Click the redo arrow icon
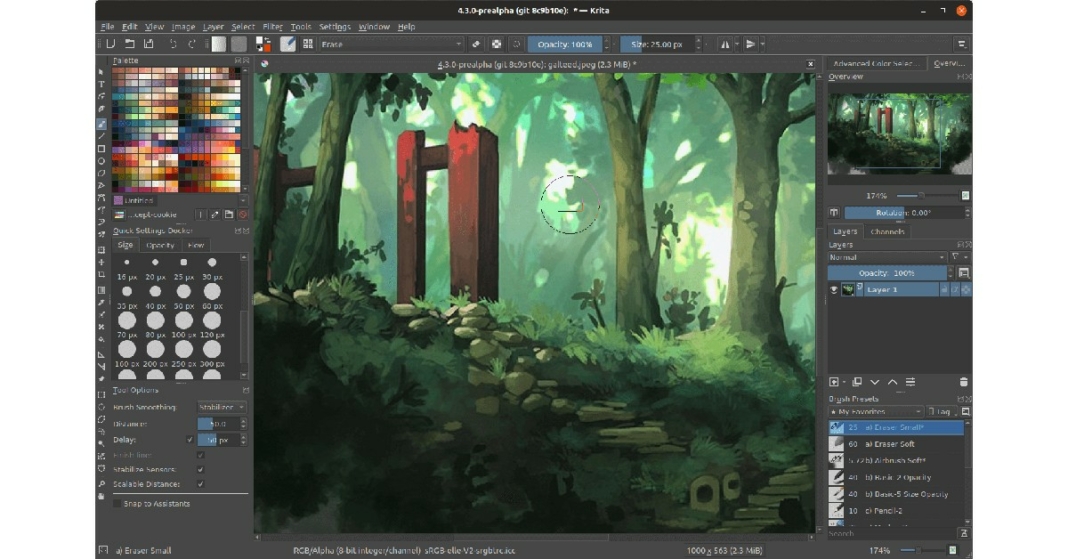Viewport: 1068px width, 559px height. (x=192, y=44)
